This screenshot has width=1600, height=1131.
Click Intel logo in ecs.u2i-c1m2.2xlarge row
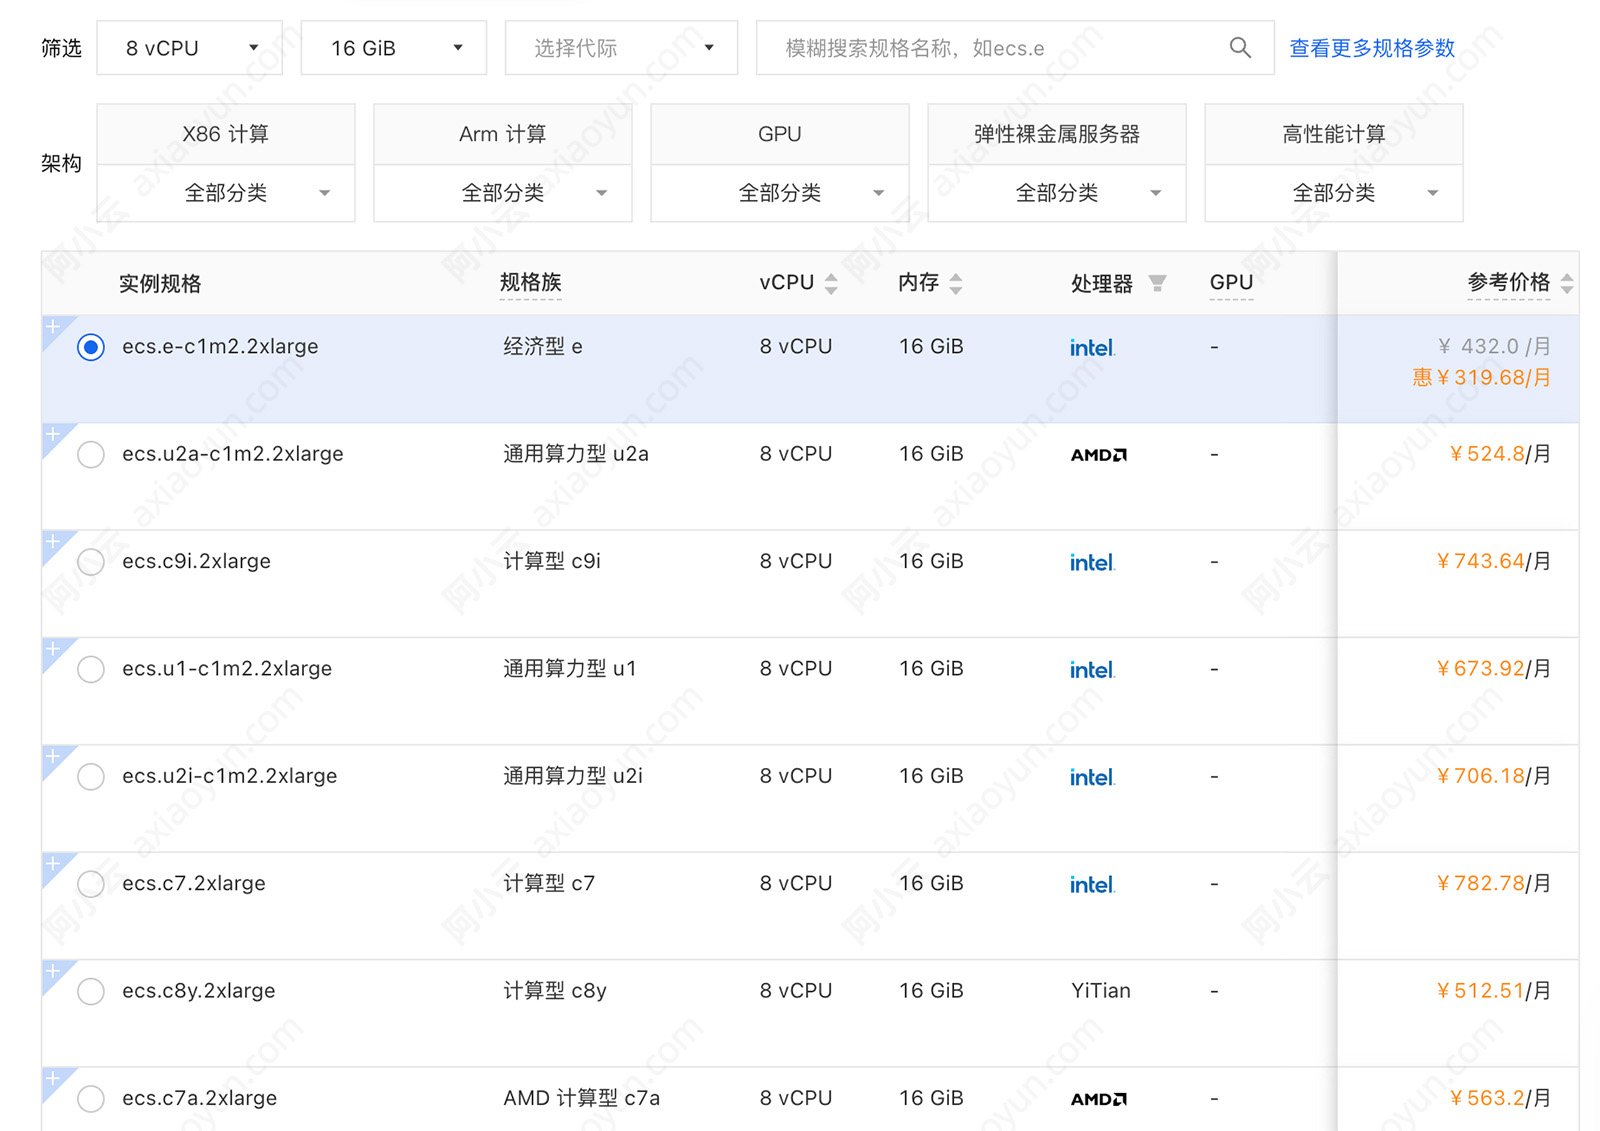pos(1092,777)
